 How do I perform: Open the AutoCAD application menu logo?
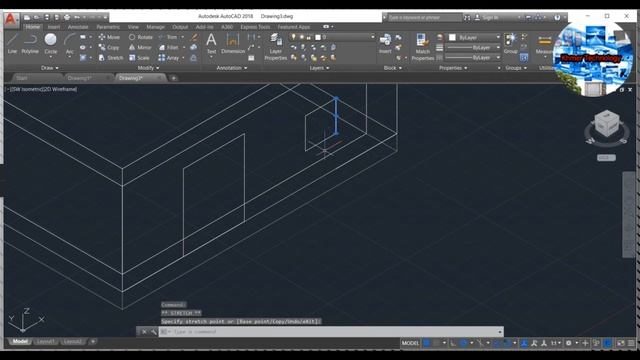coord(11,19)
